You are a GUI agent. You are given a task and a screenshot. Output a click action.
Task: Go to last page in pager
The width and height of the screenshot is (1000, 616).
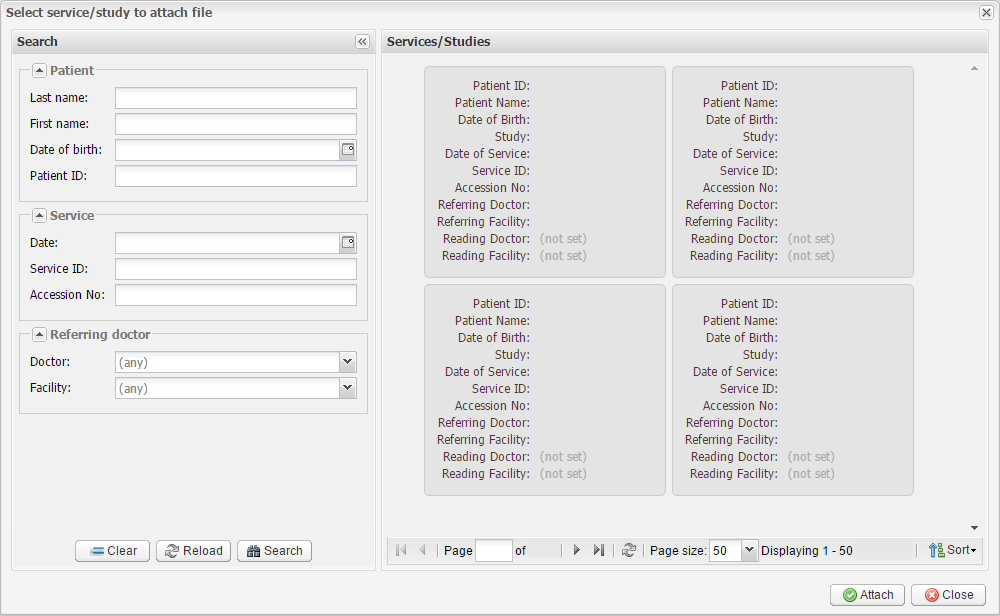[598, 550]
